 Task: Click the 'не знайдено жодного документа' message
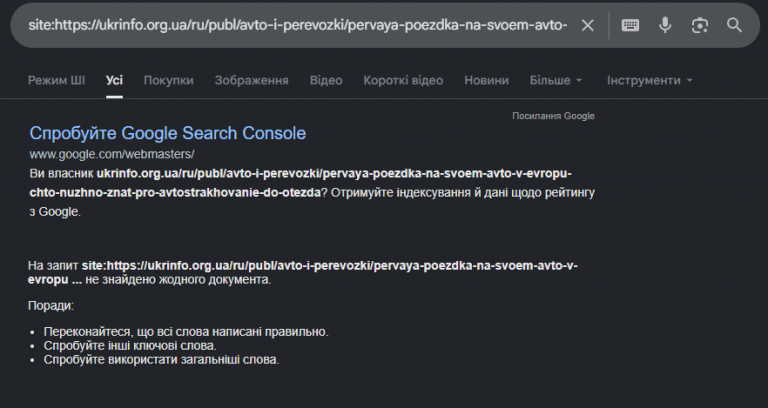tap(178, 280)
